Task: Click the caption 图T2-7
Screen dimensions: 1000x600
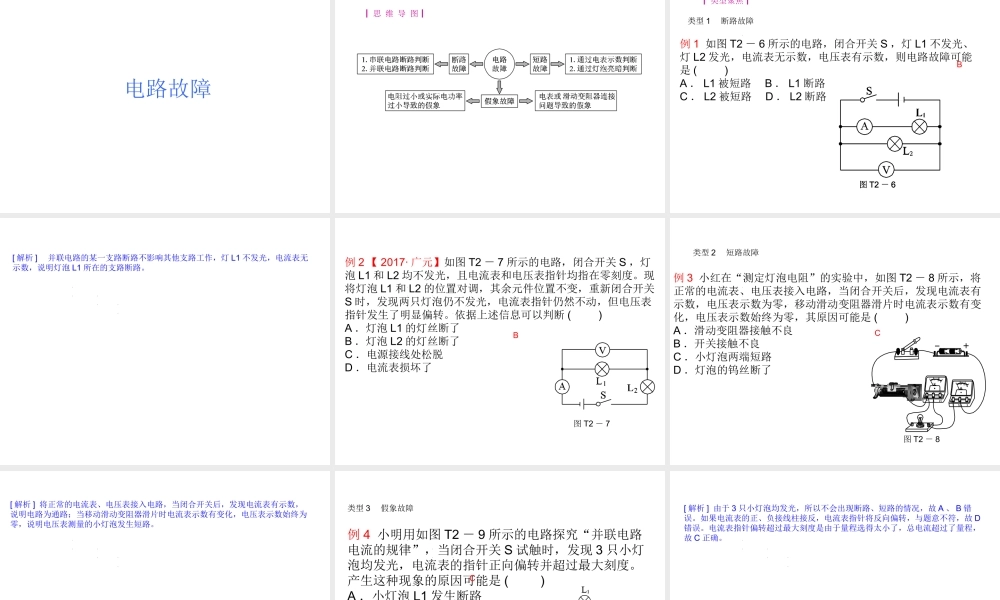Action: (592, 424)
